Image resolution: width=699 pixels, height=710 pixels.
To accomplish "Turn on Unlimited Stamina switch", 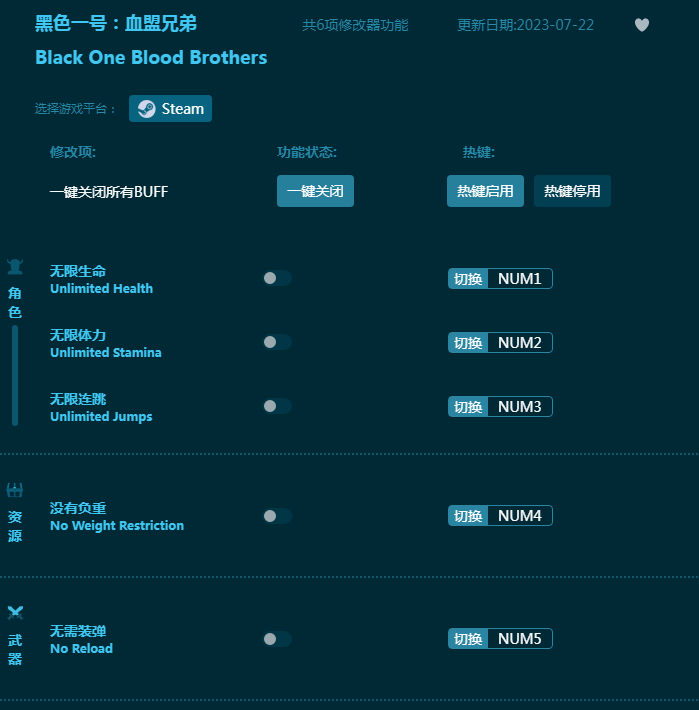I will [277, 342].
